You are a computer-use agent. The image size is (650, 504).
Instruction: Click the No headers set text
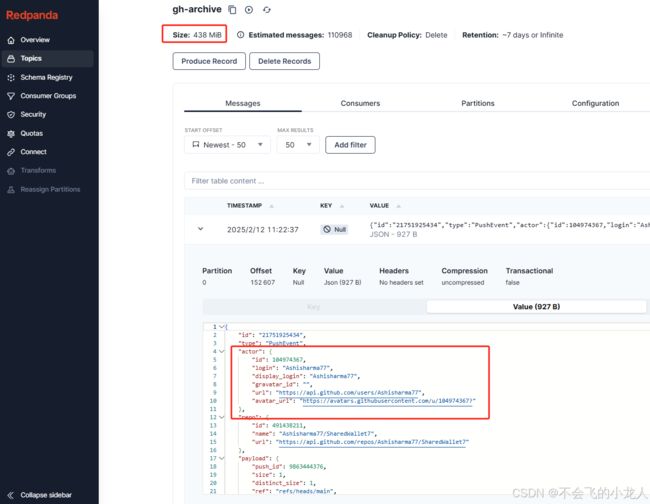pos(401,282)
